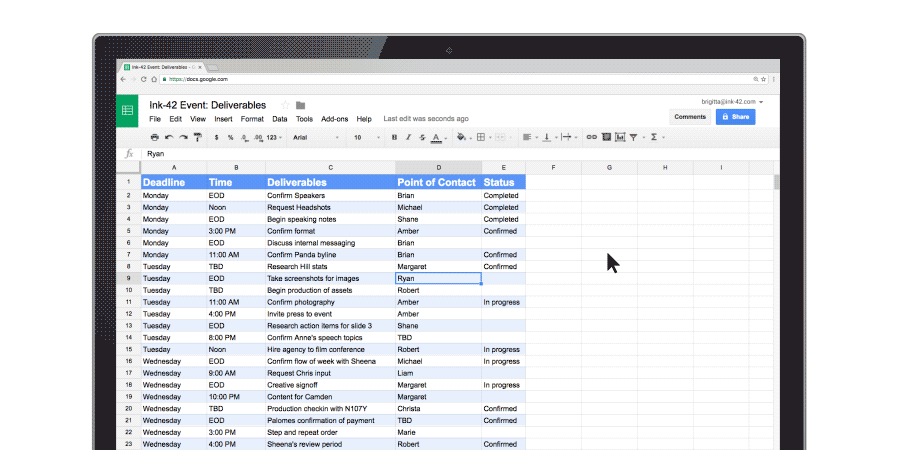Open the font size dropdown

point(367,138)
